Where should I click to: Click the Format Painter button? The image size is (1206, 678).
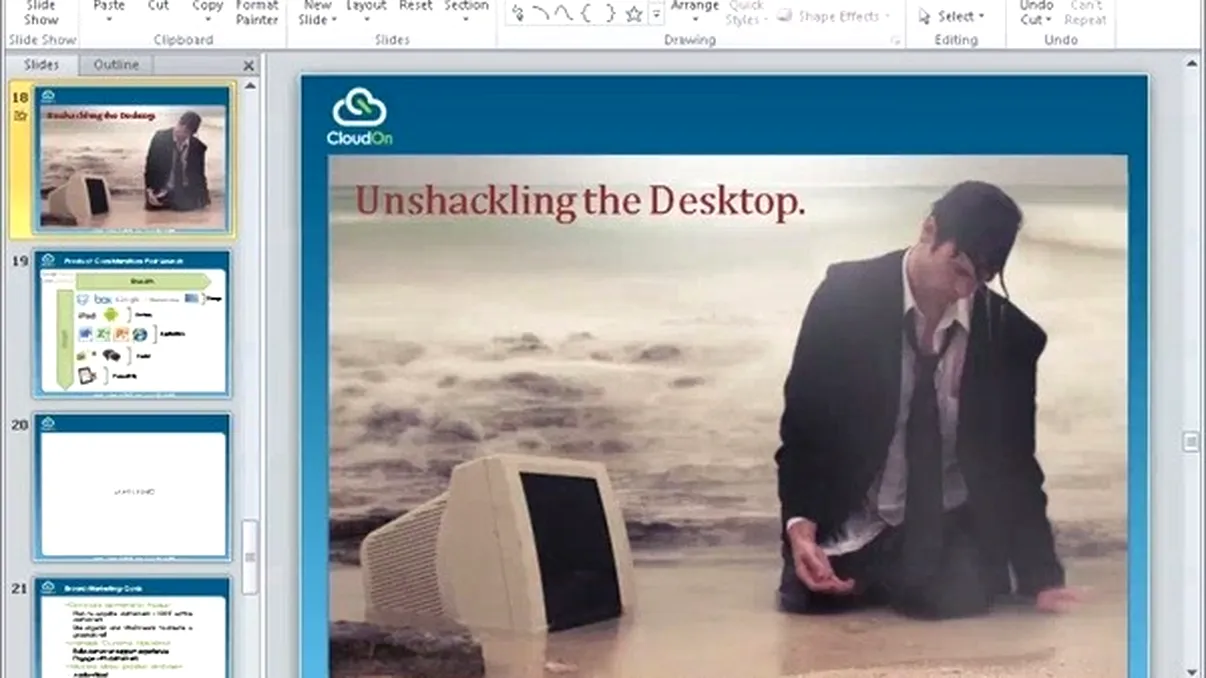tap(257, 12)
